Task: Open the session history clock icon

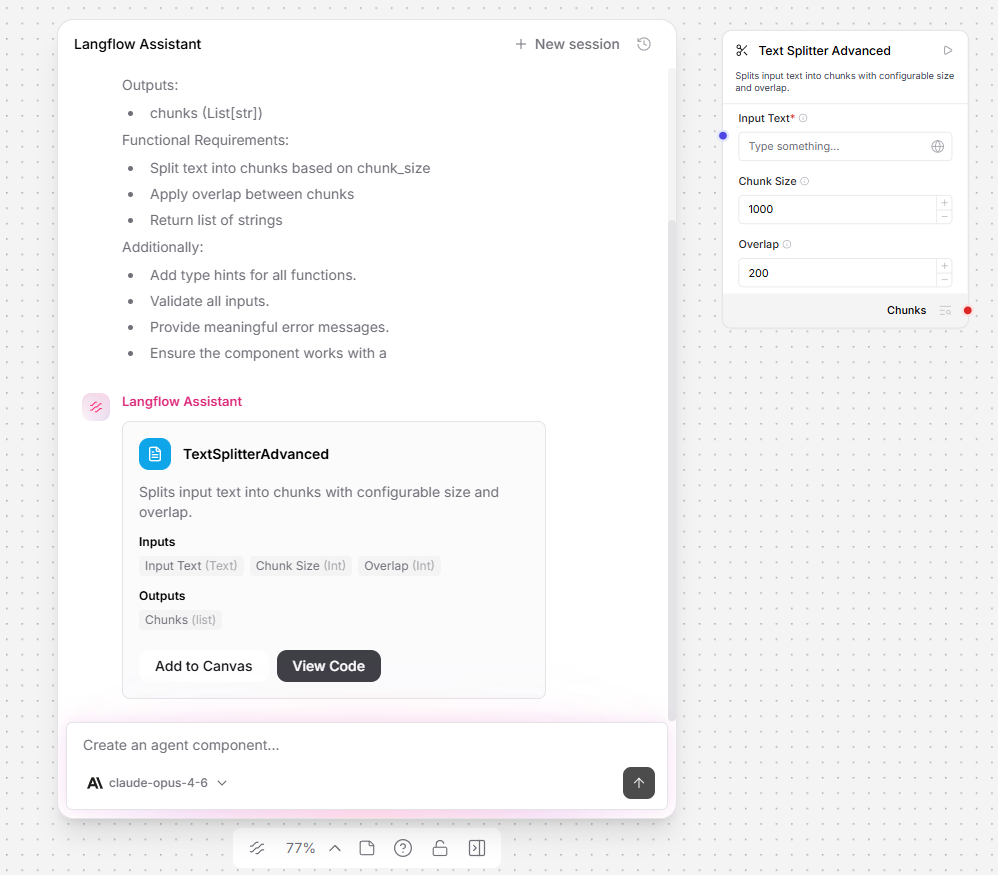Action: click(x=644, y=44)
